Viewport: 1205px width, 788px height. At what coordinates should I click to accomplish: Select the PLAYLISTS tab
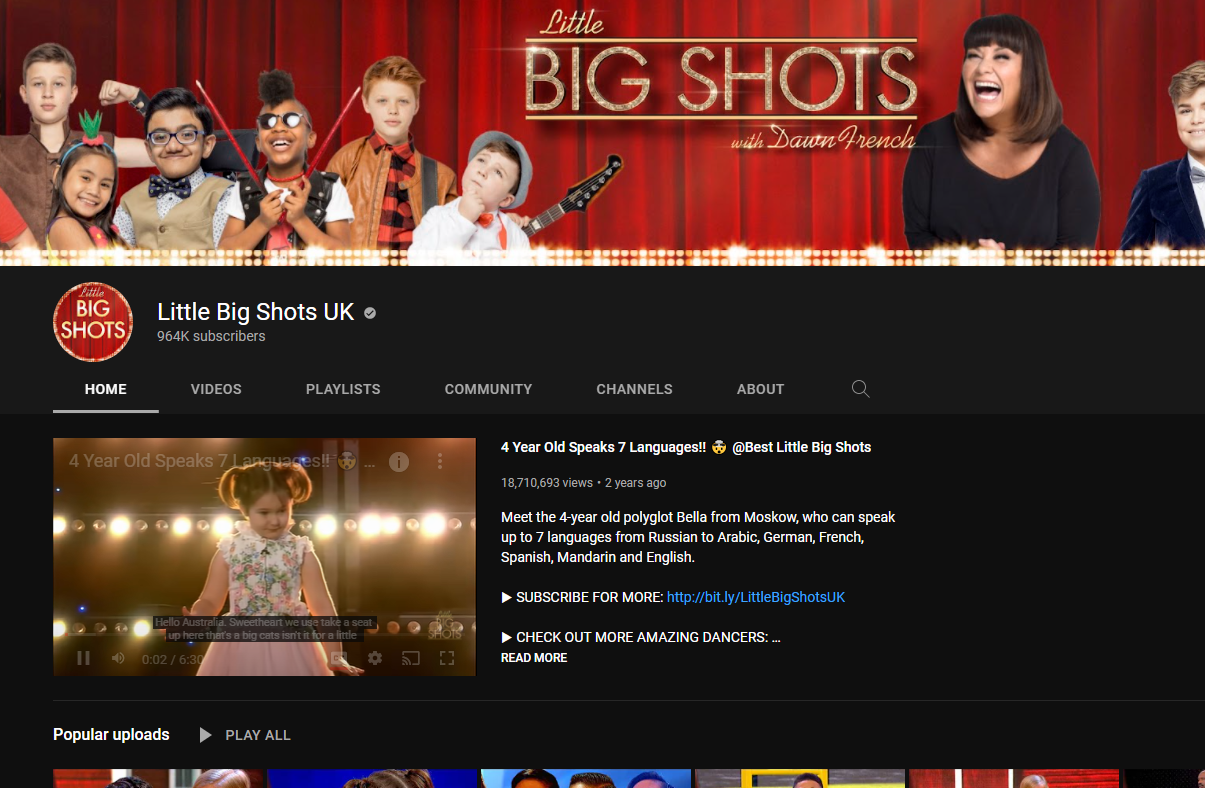pos(343,389)
